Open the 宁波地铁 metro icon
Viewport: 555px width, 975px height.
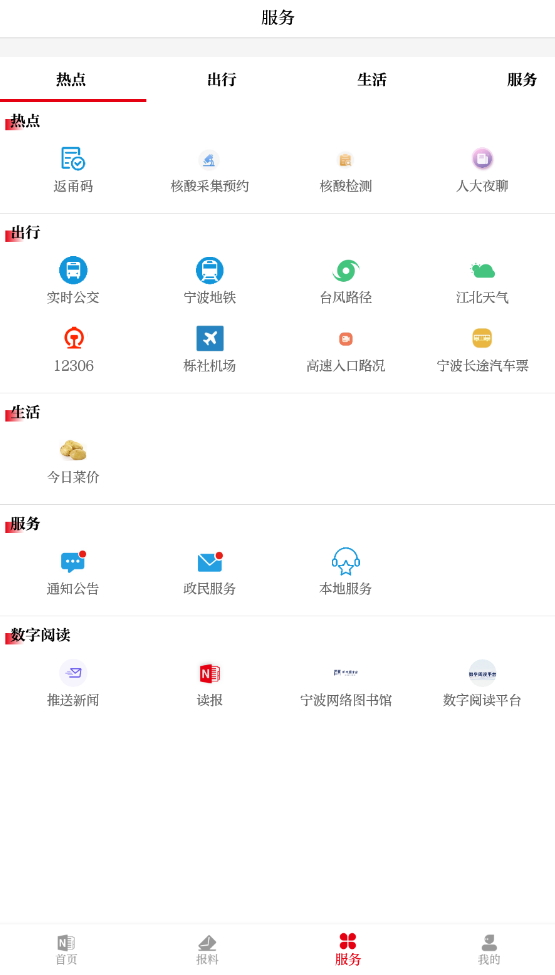(209, 270)
